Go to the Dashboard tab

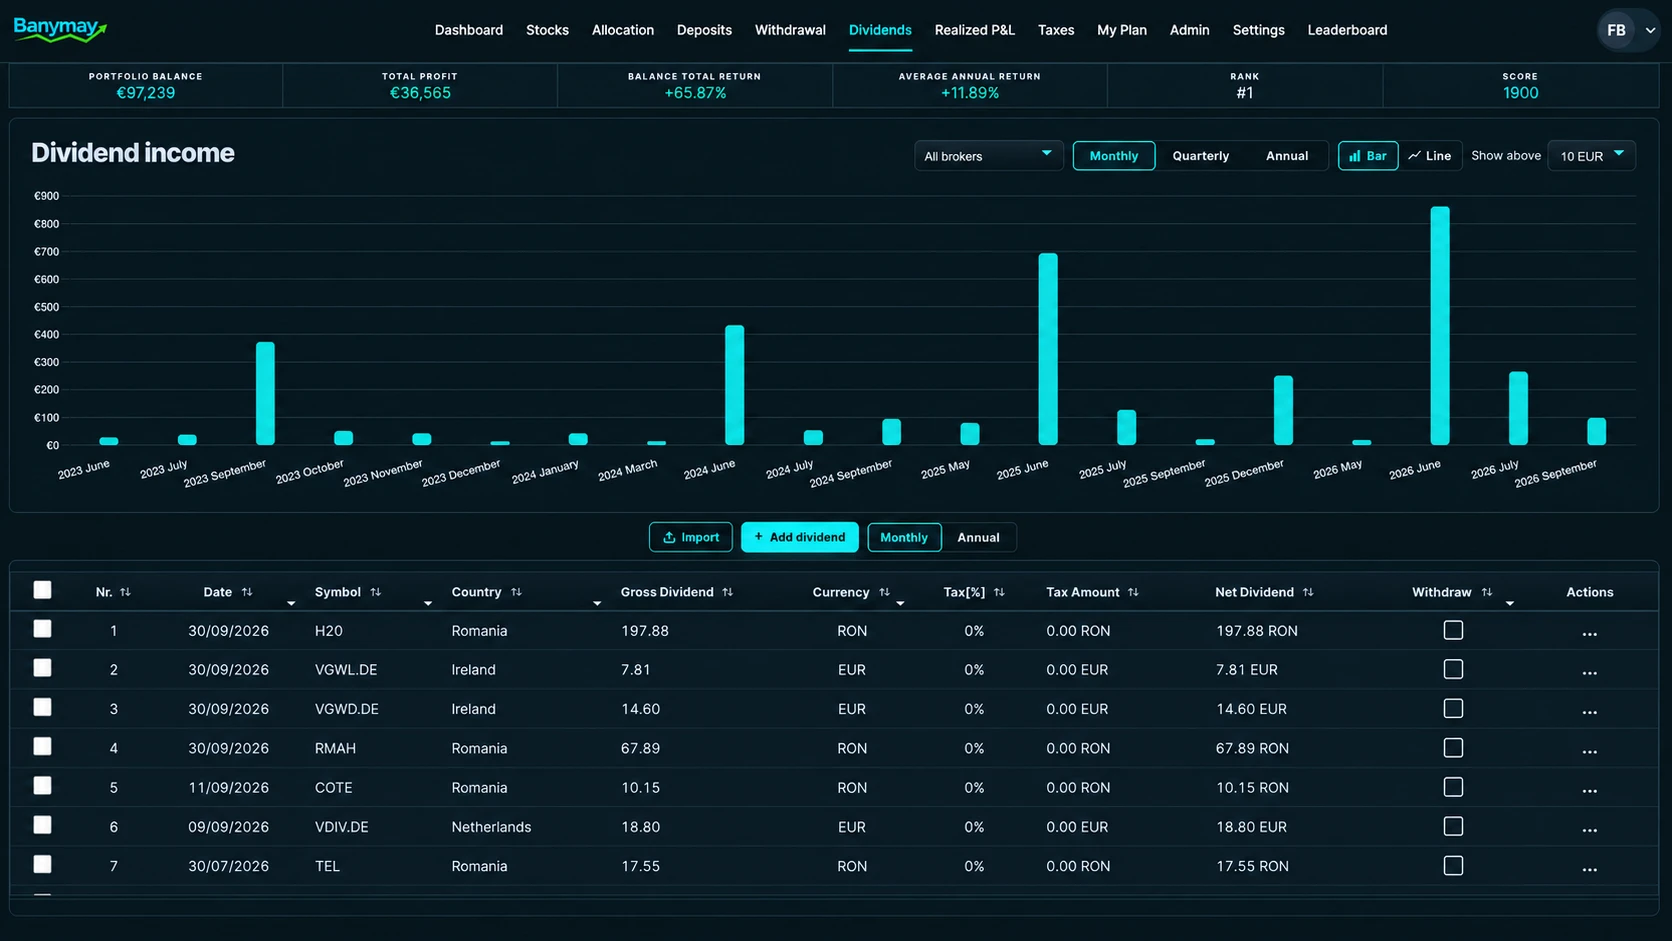click(x=469, y=30)
